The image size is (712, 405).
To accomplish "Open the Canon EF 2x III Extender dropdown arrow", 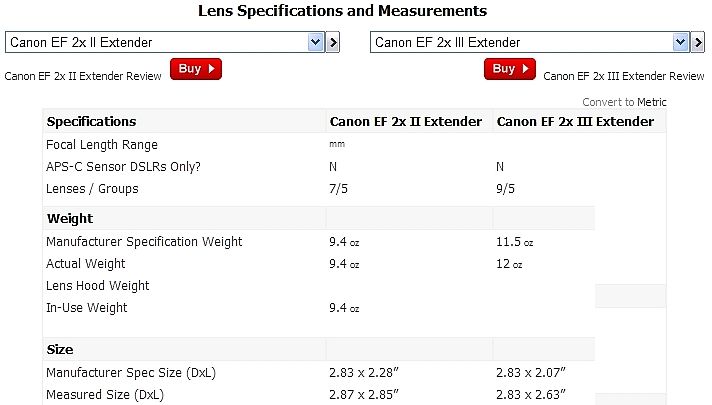I will [x=681, y=43].
